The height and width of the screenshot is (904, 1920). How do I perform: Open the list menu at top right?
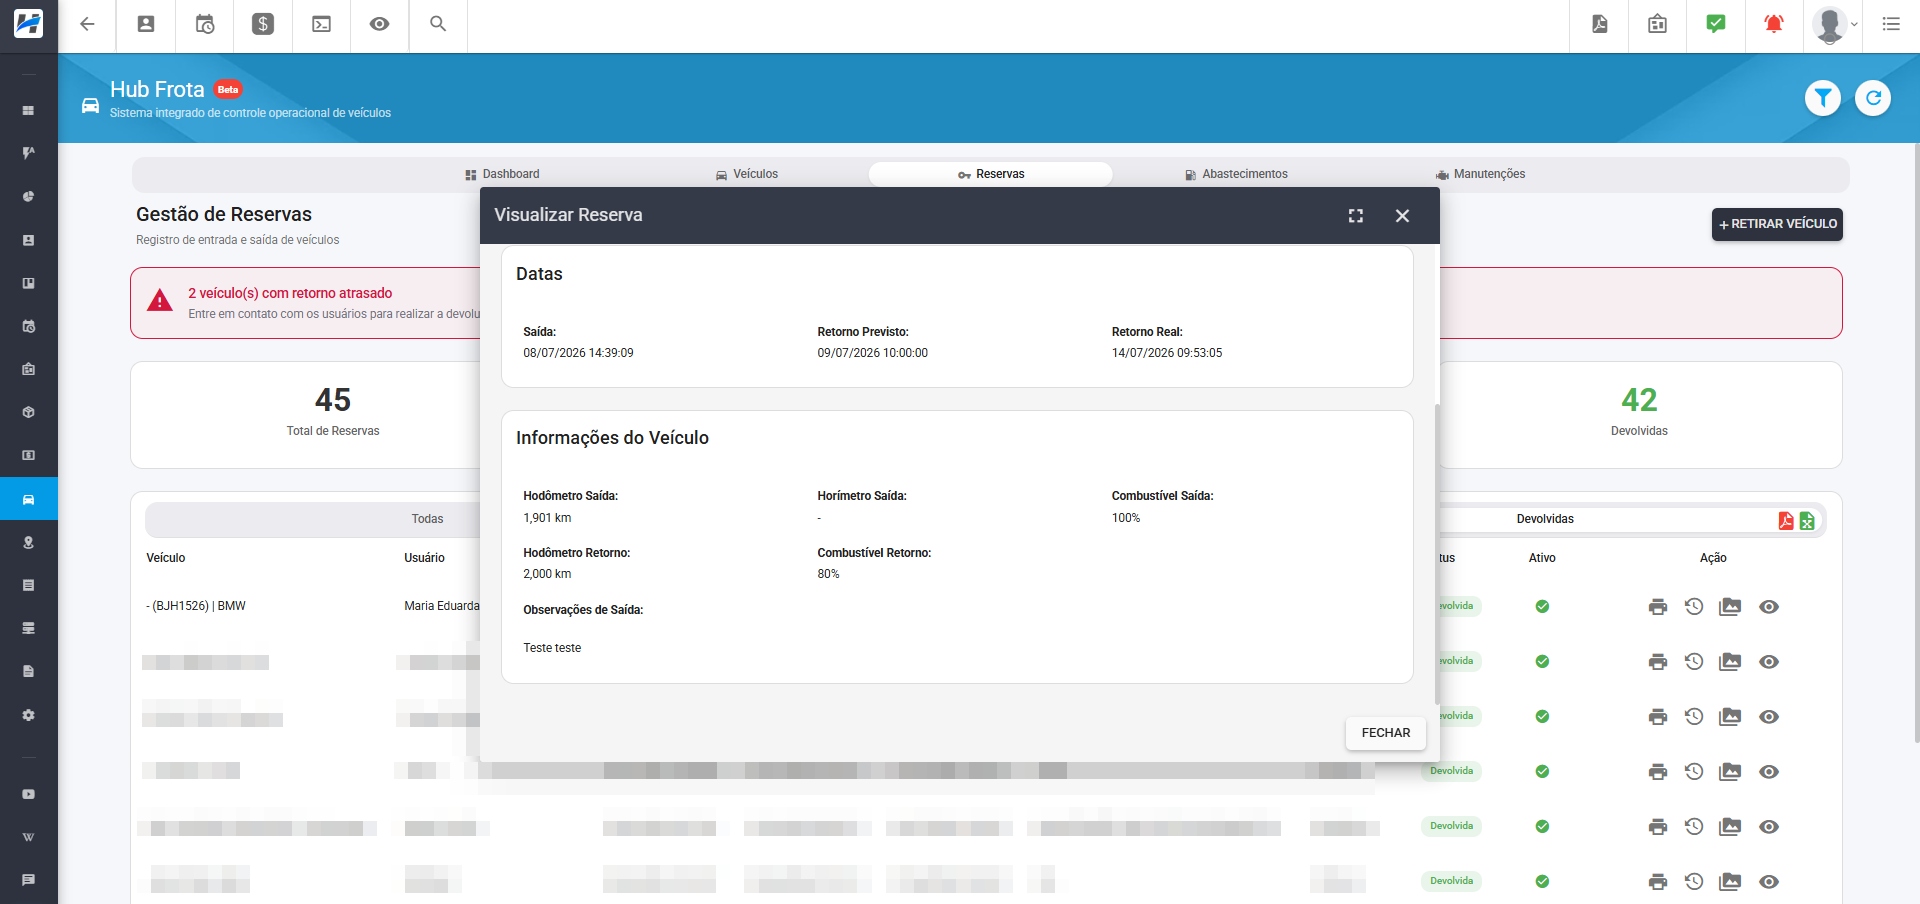1891,24
